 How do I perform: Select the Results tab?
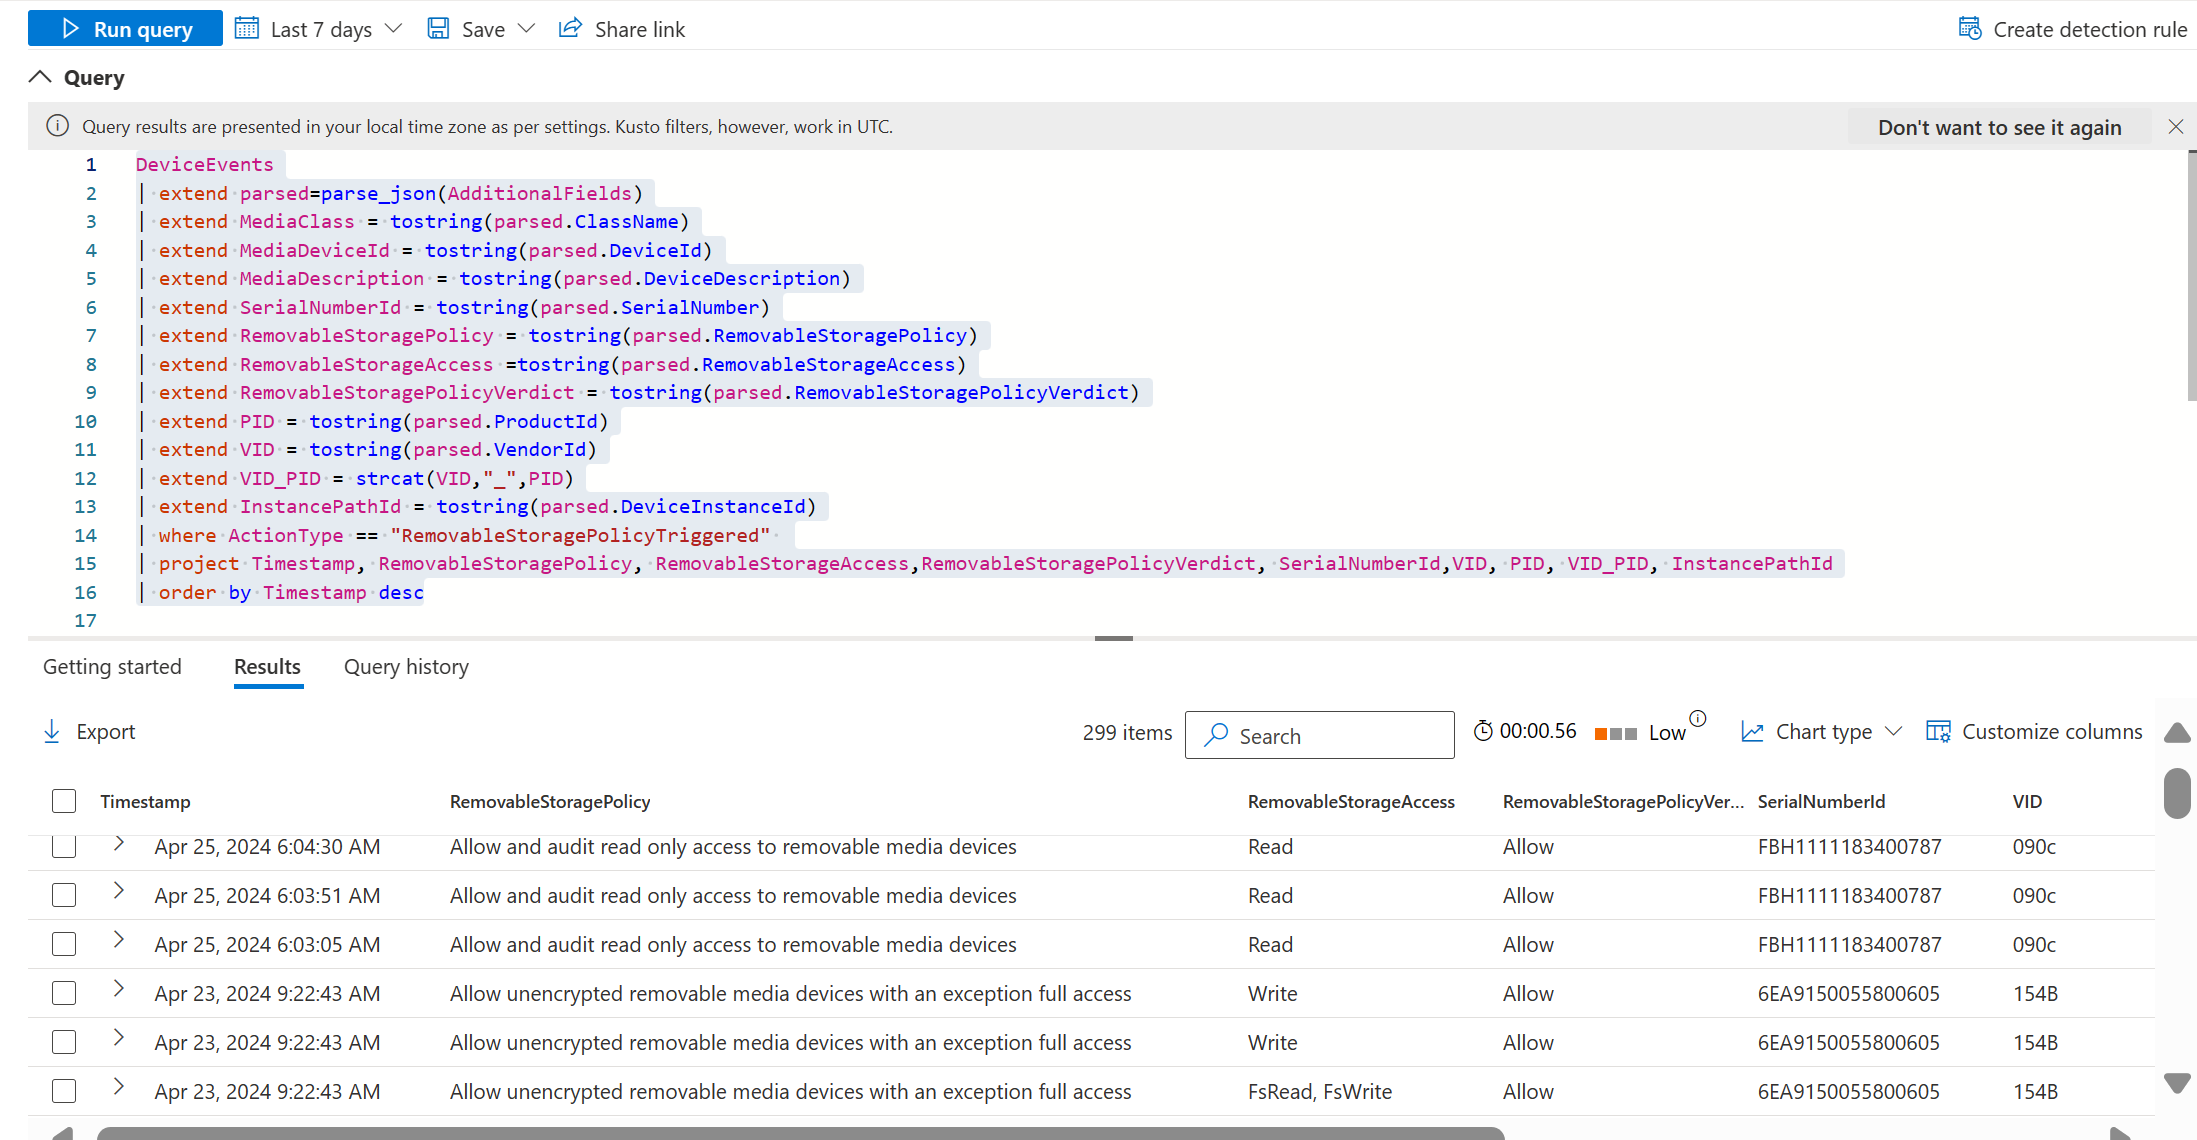pos(267,667)
